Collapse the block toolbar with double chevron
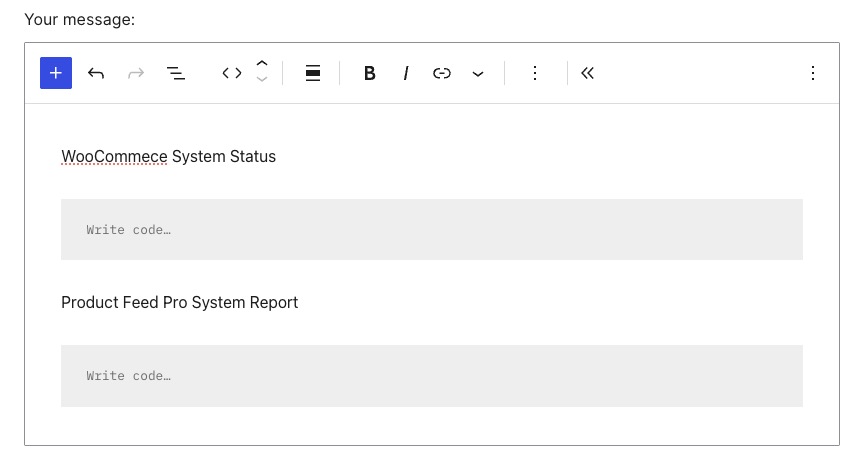 [587, 73]
